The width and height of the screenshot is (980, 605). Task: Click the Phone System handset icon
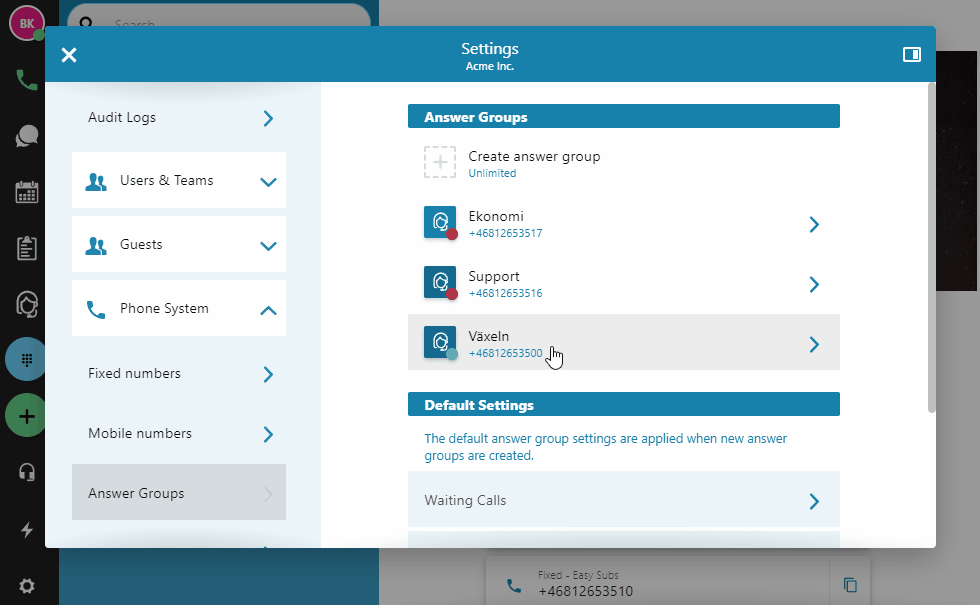pos(96,309)
